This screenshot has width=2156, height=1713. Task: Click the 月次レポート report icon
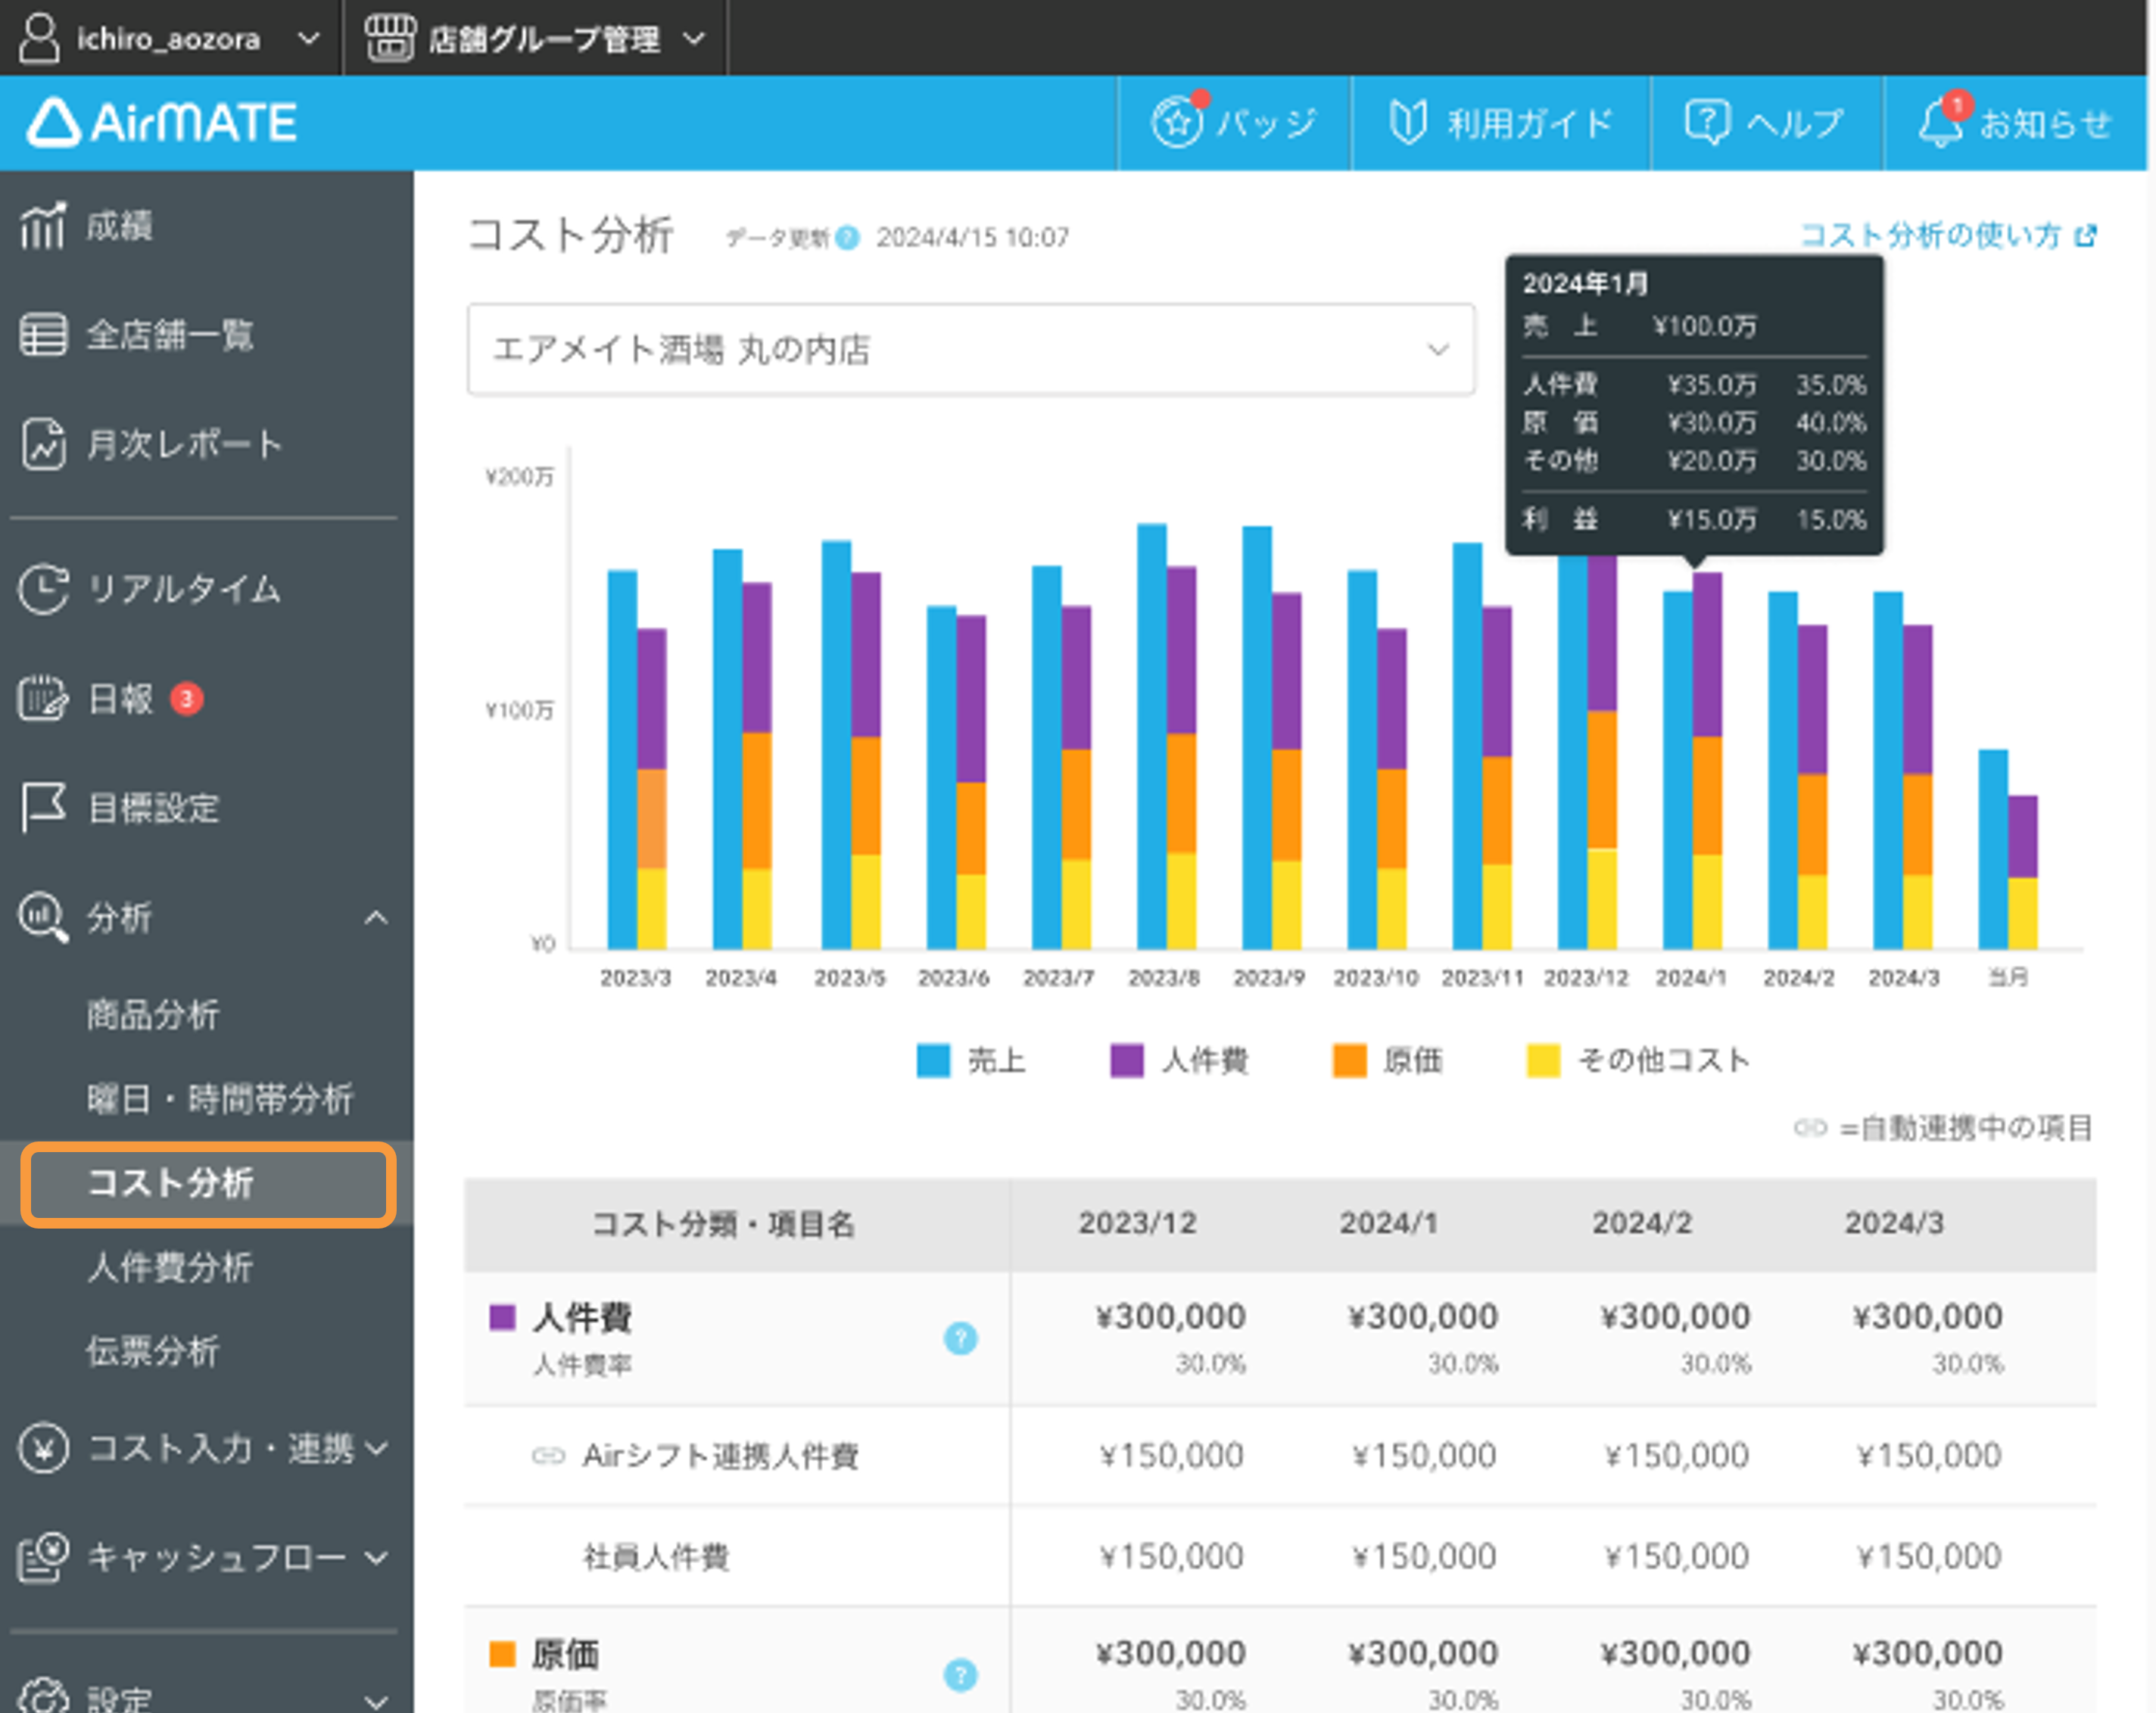[43, 444]
